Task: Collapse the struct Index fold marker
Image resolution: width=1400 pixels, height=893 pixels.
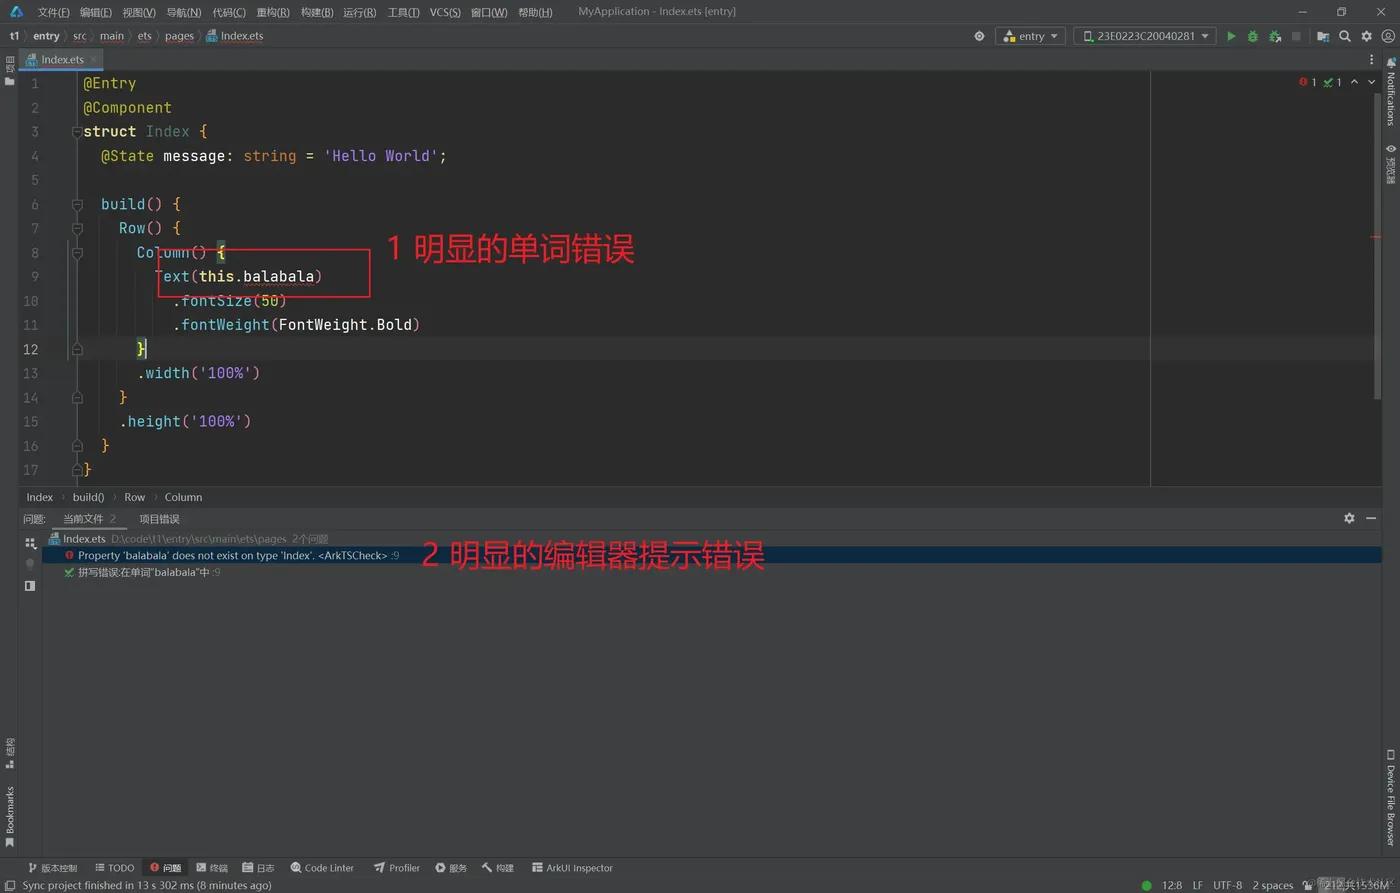Action: [x=77, y=132]
